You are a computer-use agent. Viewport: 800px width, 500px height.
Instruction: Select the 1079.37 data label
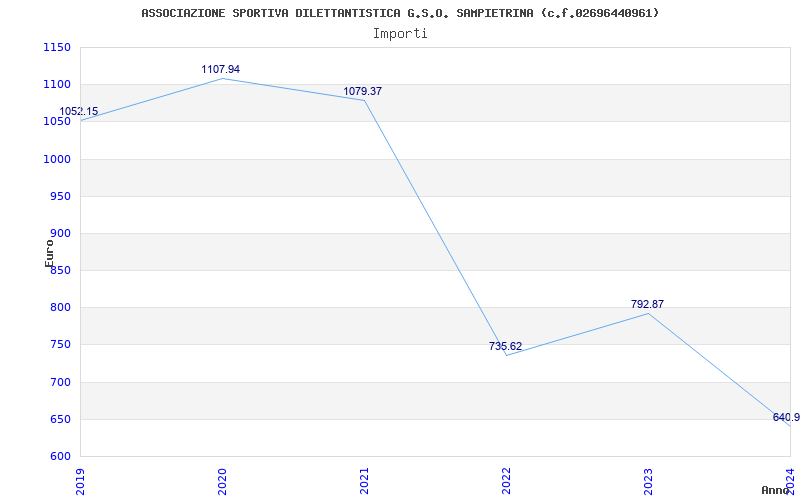point(362,91)
